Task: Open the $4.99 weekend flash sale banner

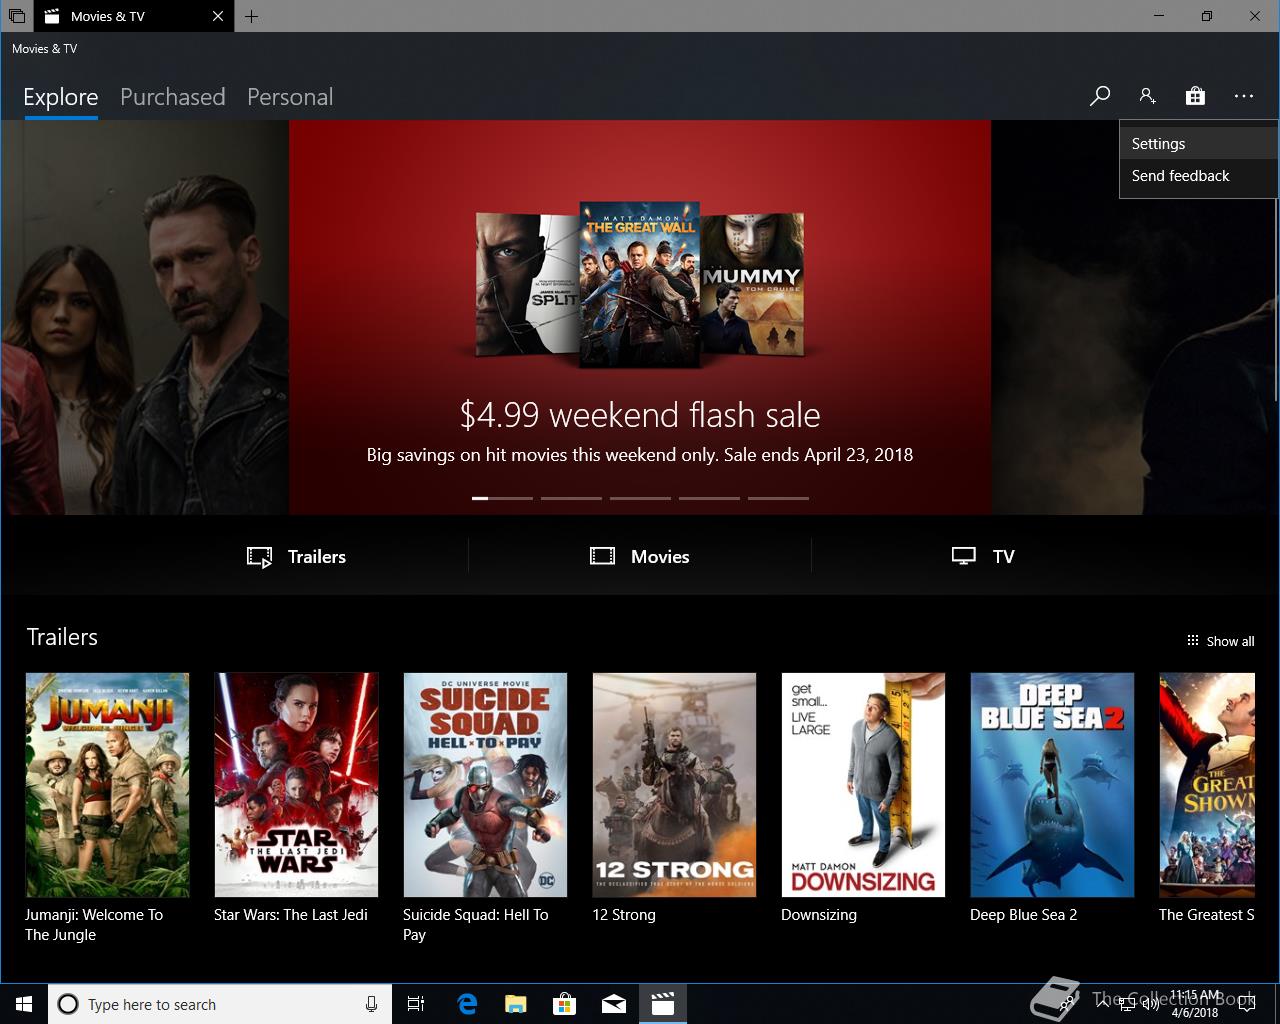Action: 640,318
